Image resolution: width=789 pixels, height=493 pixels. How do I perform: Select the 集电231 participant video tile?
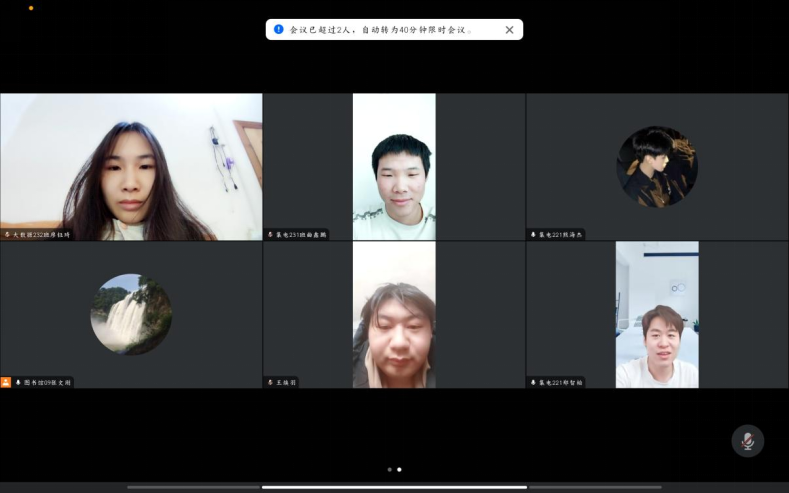click(x=394, y=165)
